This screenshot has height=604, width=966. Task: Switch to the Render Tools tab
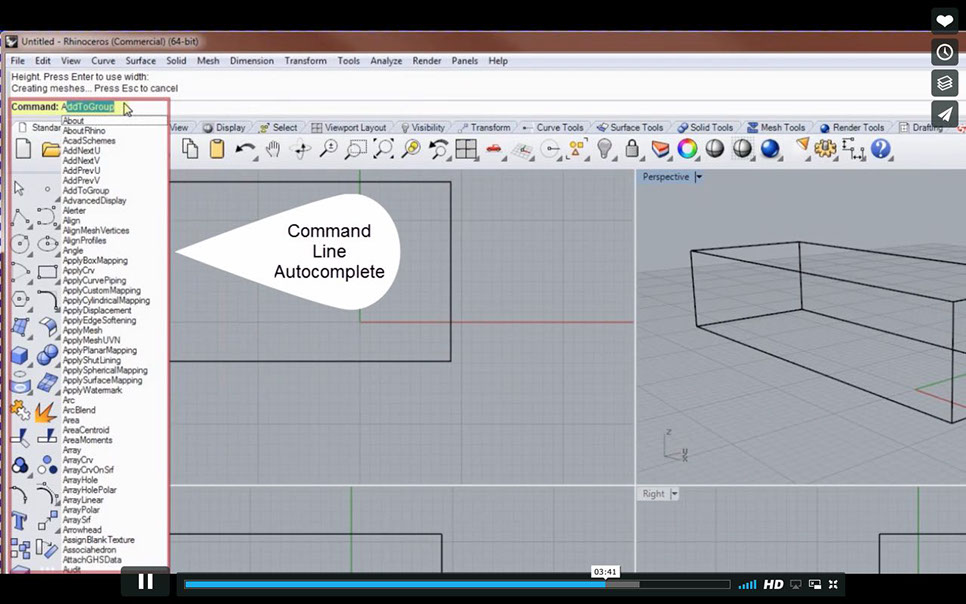(852, 128)
